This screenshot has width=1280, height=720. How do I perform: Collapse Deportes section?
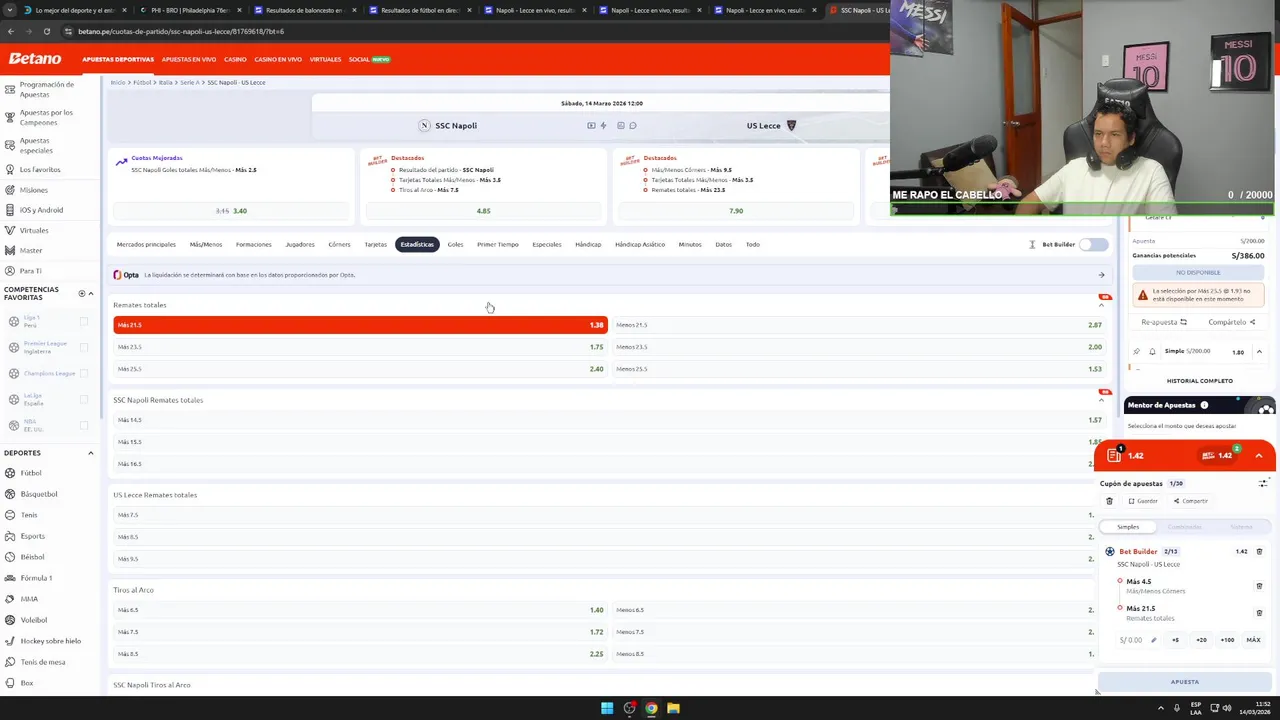point(91,453)
